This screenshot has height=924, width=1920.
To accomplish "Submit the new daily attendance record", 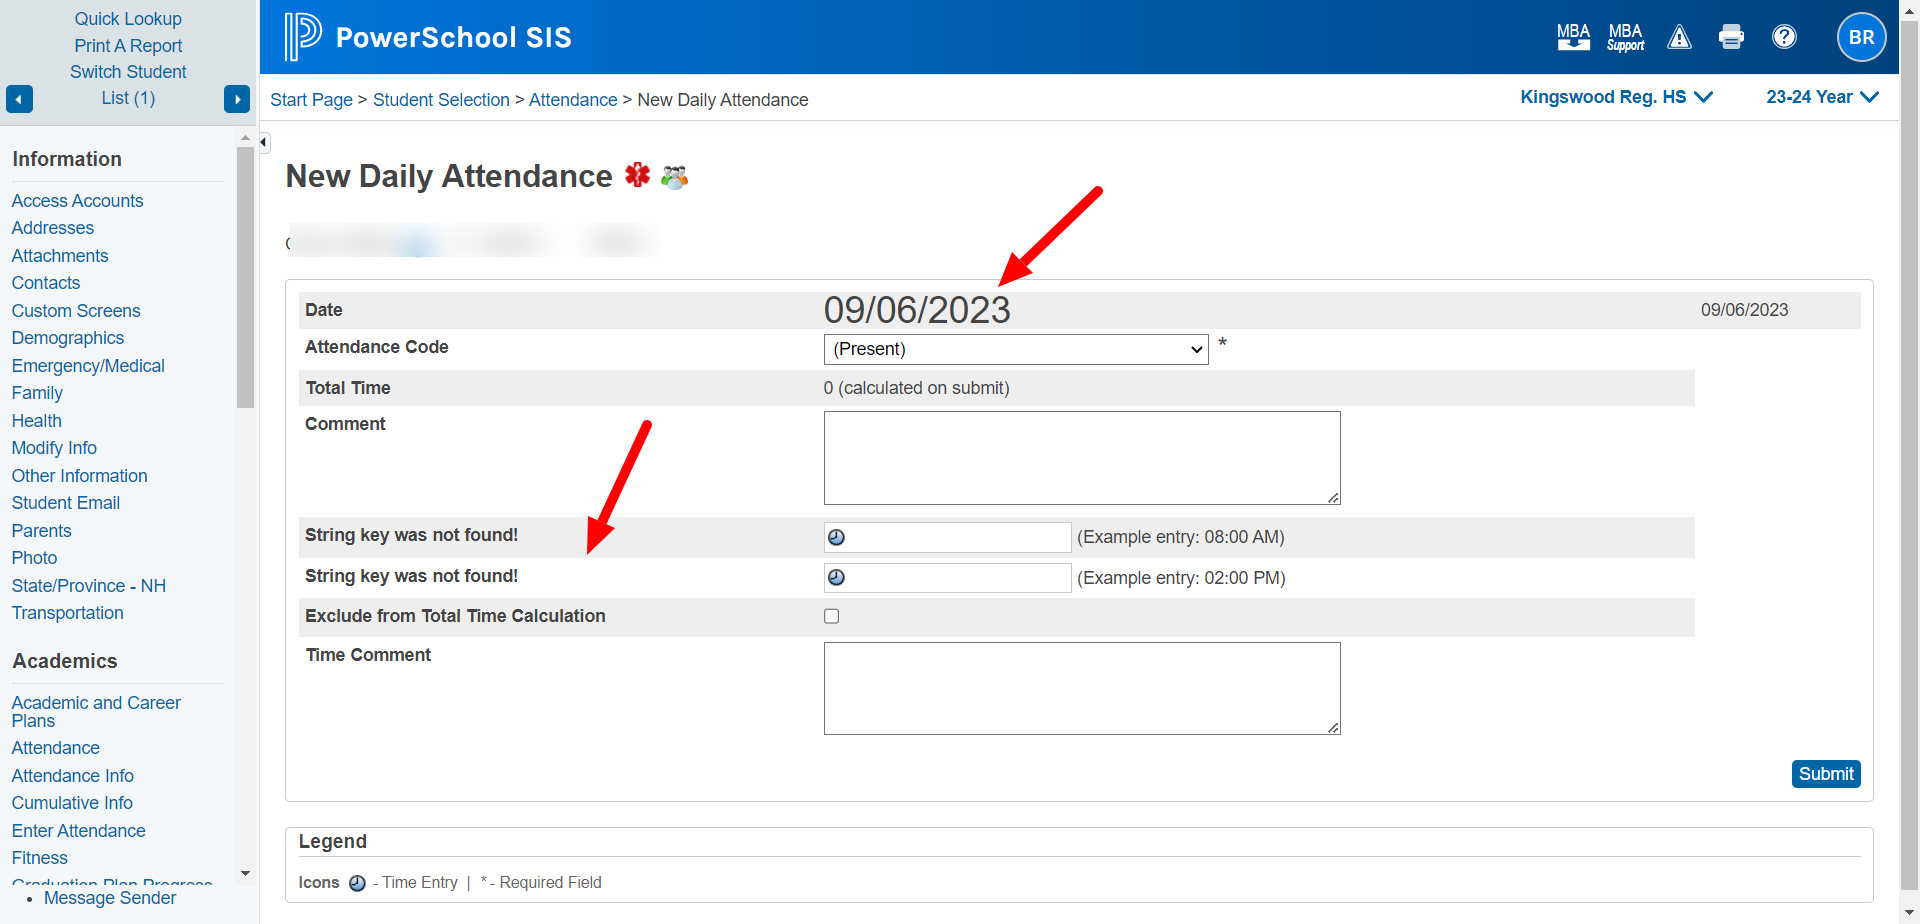I will click(x=1825, y=773).
